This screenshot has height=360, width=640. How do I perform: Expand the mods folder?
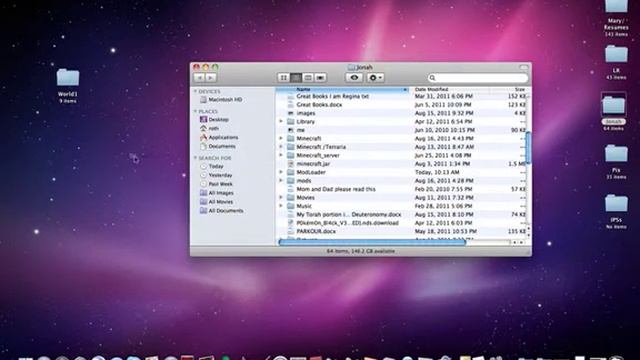(281, 180)
